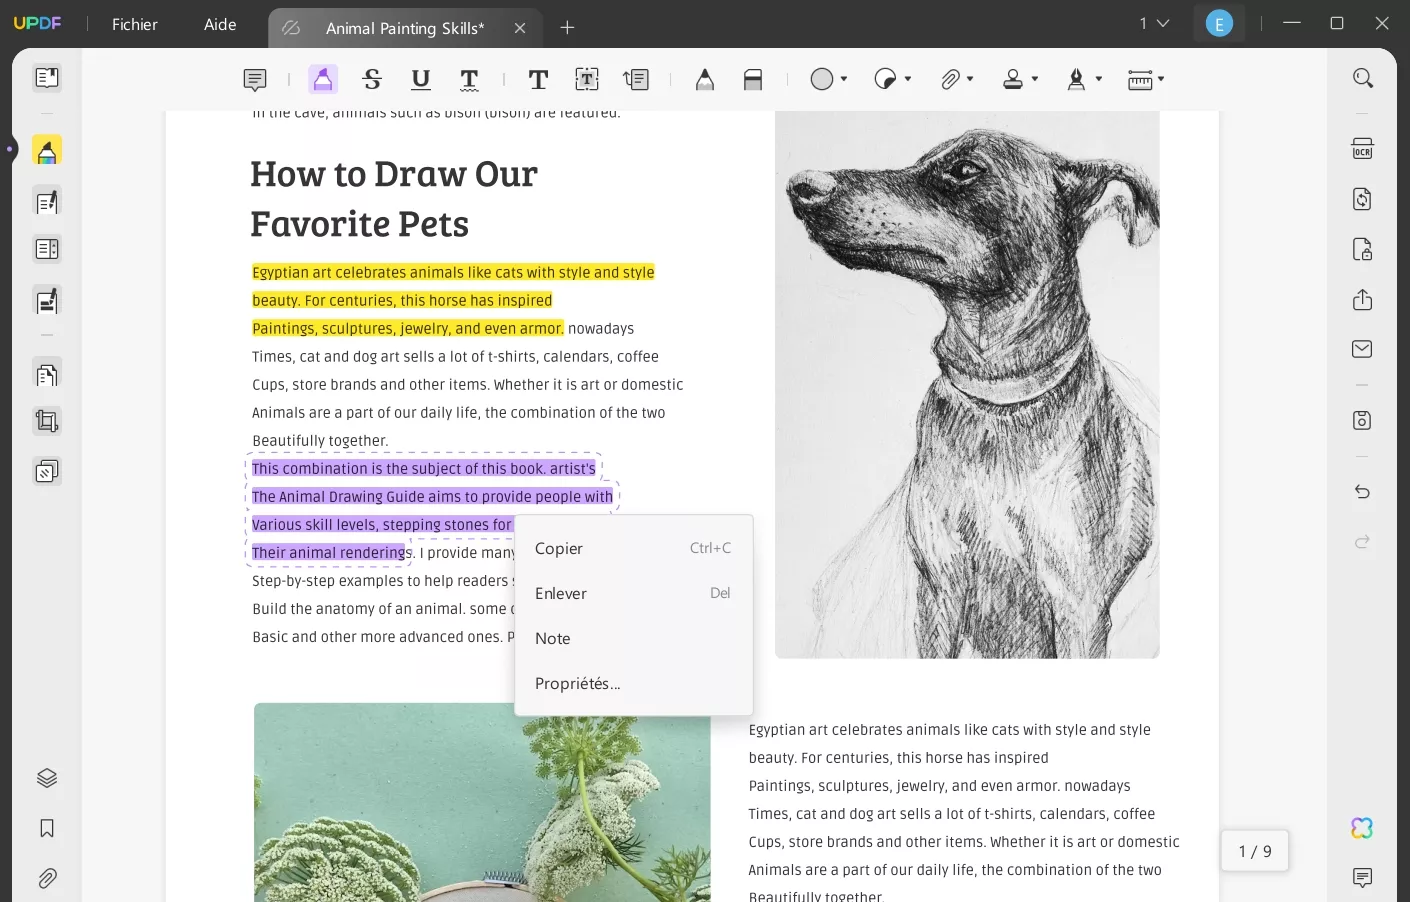Screen dimensions: 1410x902
Task: Save as other via disk icon
Action: [x=1362, y=420]
